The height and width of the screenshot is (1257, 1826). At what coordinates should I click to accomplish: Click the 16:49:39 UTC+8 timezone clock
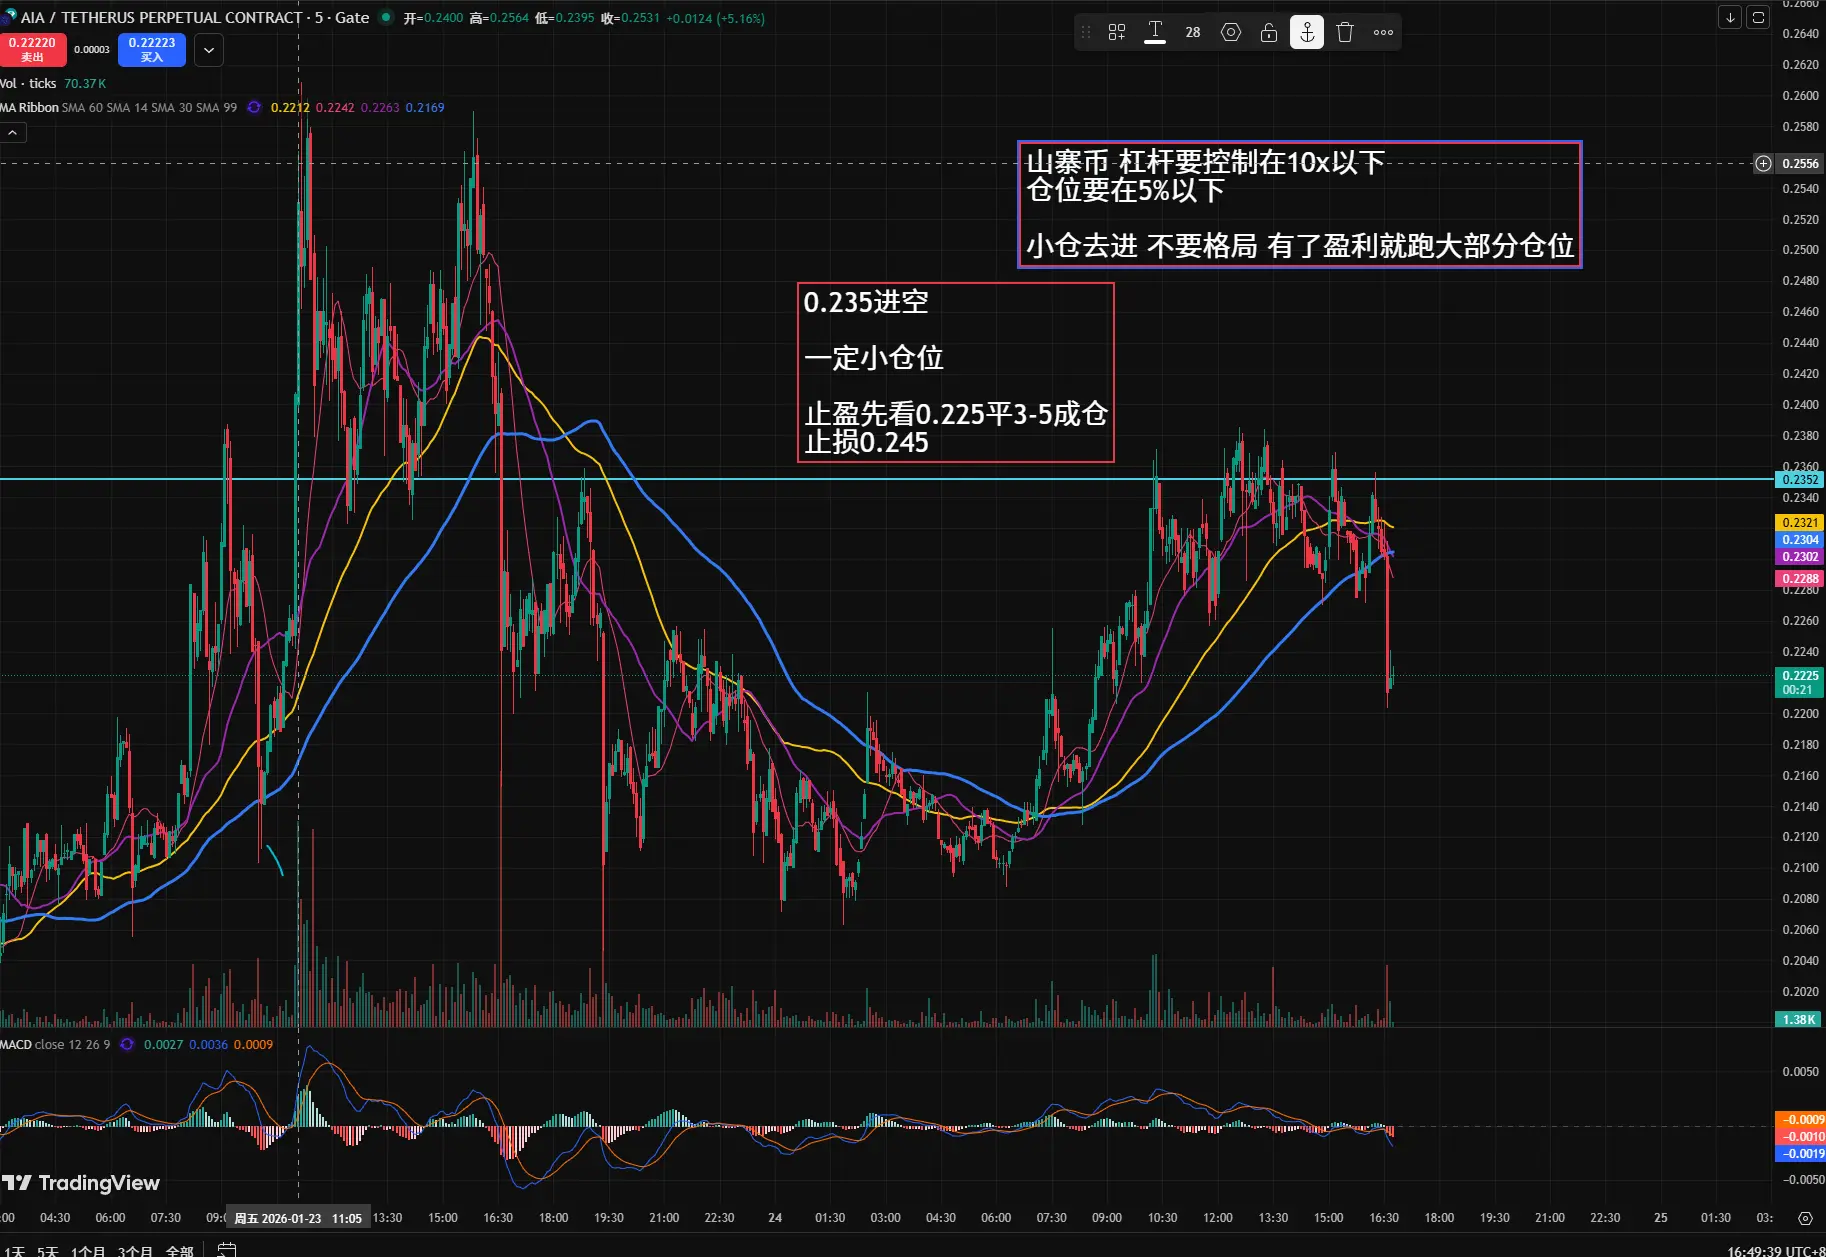(1775, 1250)
